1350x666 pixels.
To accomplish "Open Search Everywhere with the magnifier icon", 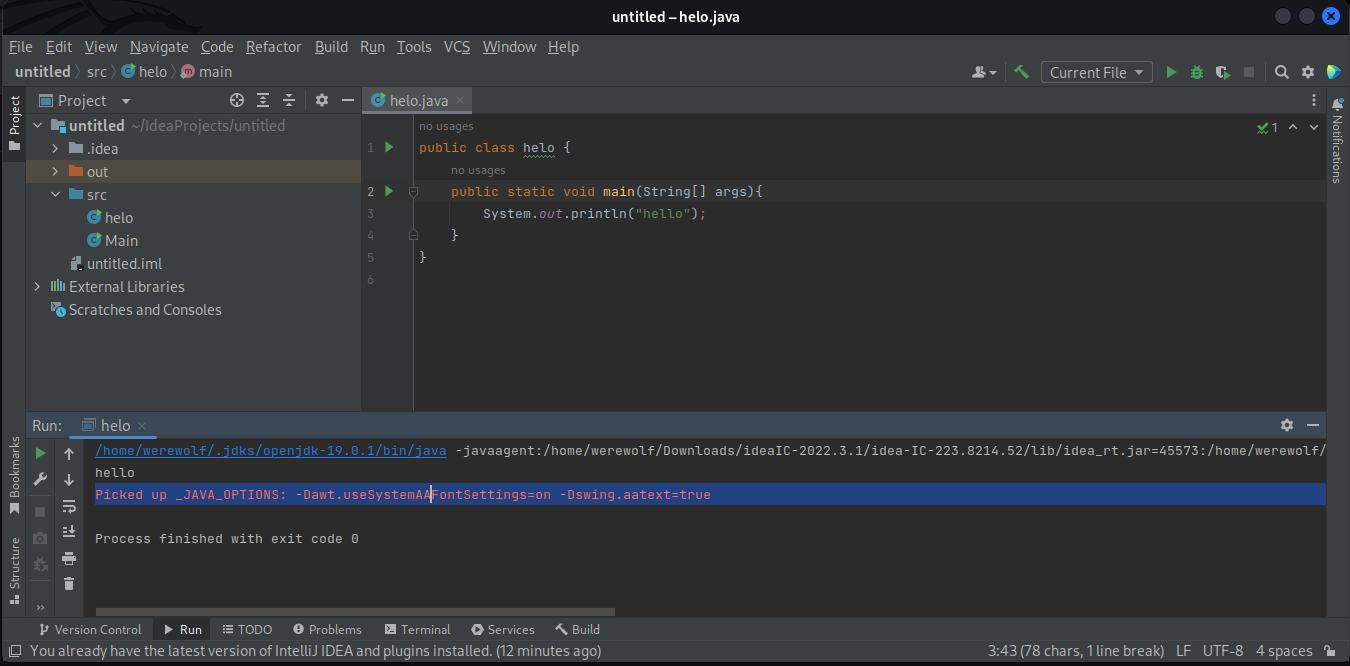I will (x=1281, y=72).
